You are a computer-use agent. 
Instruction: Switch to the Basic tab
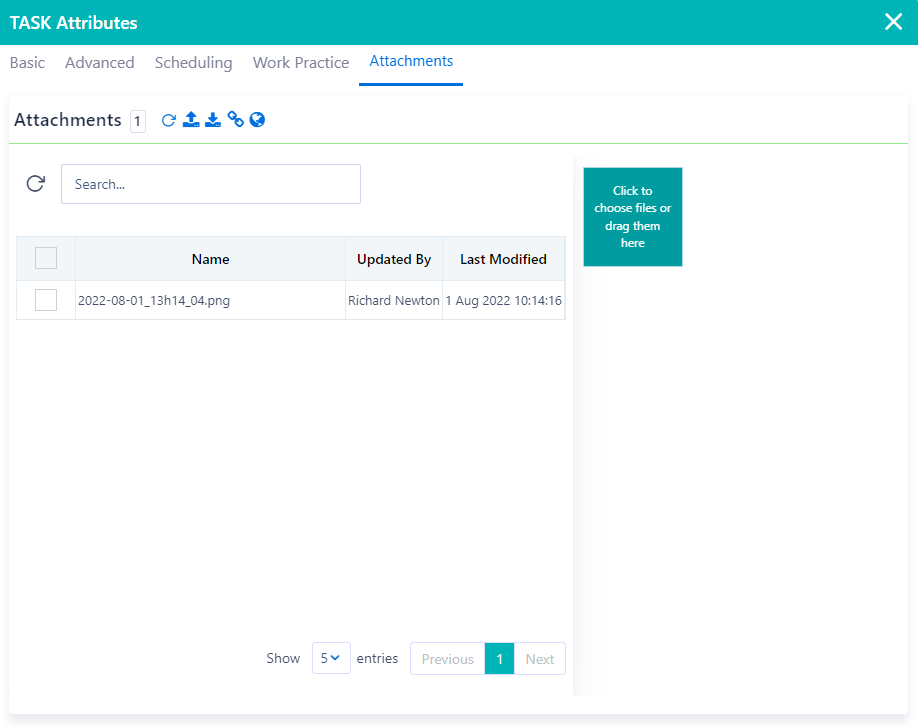point(26,62)
